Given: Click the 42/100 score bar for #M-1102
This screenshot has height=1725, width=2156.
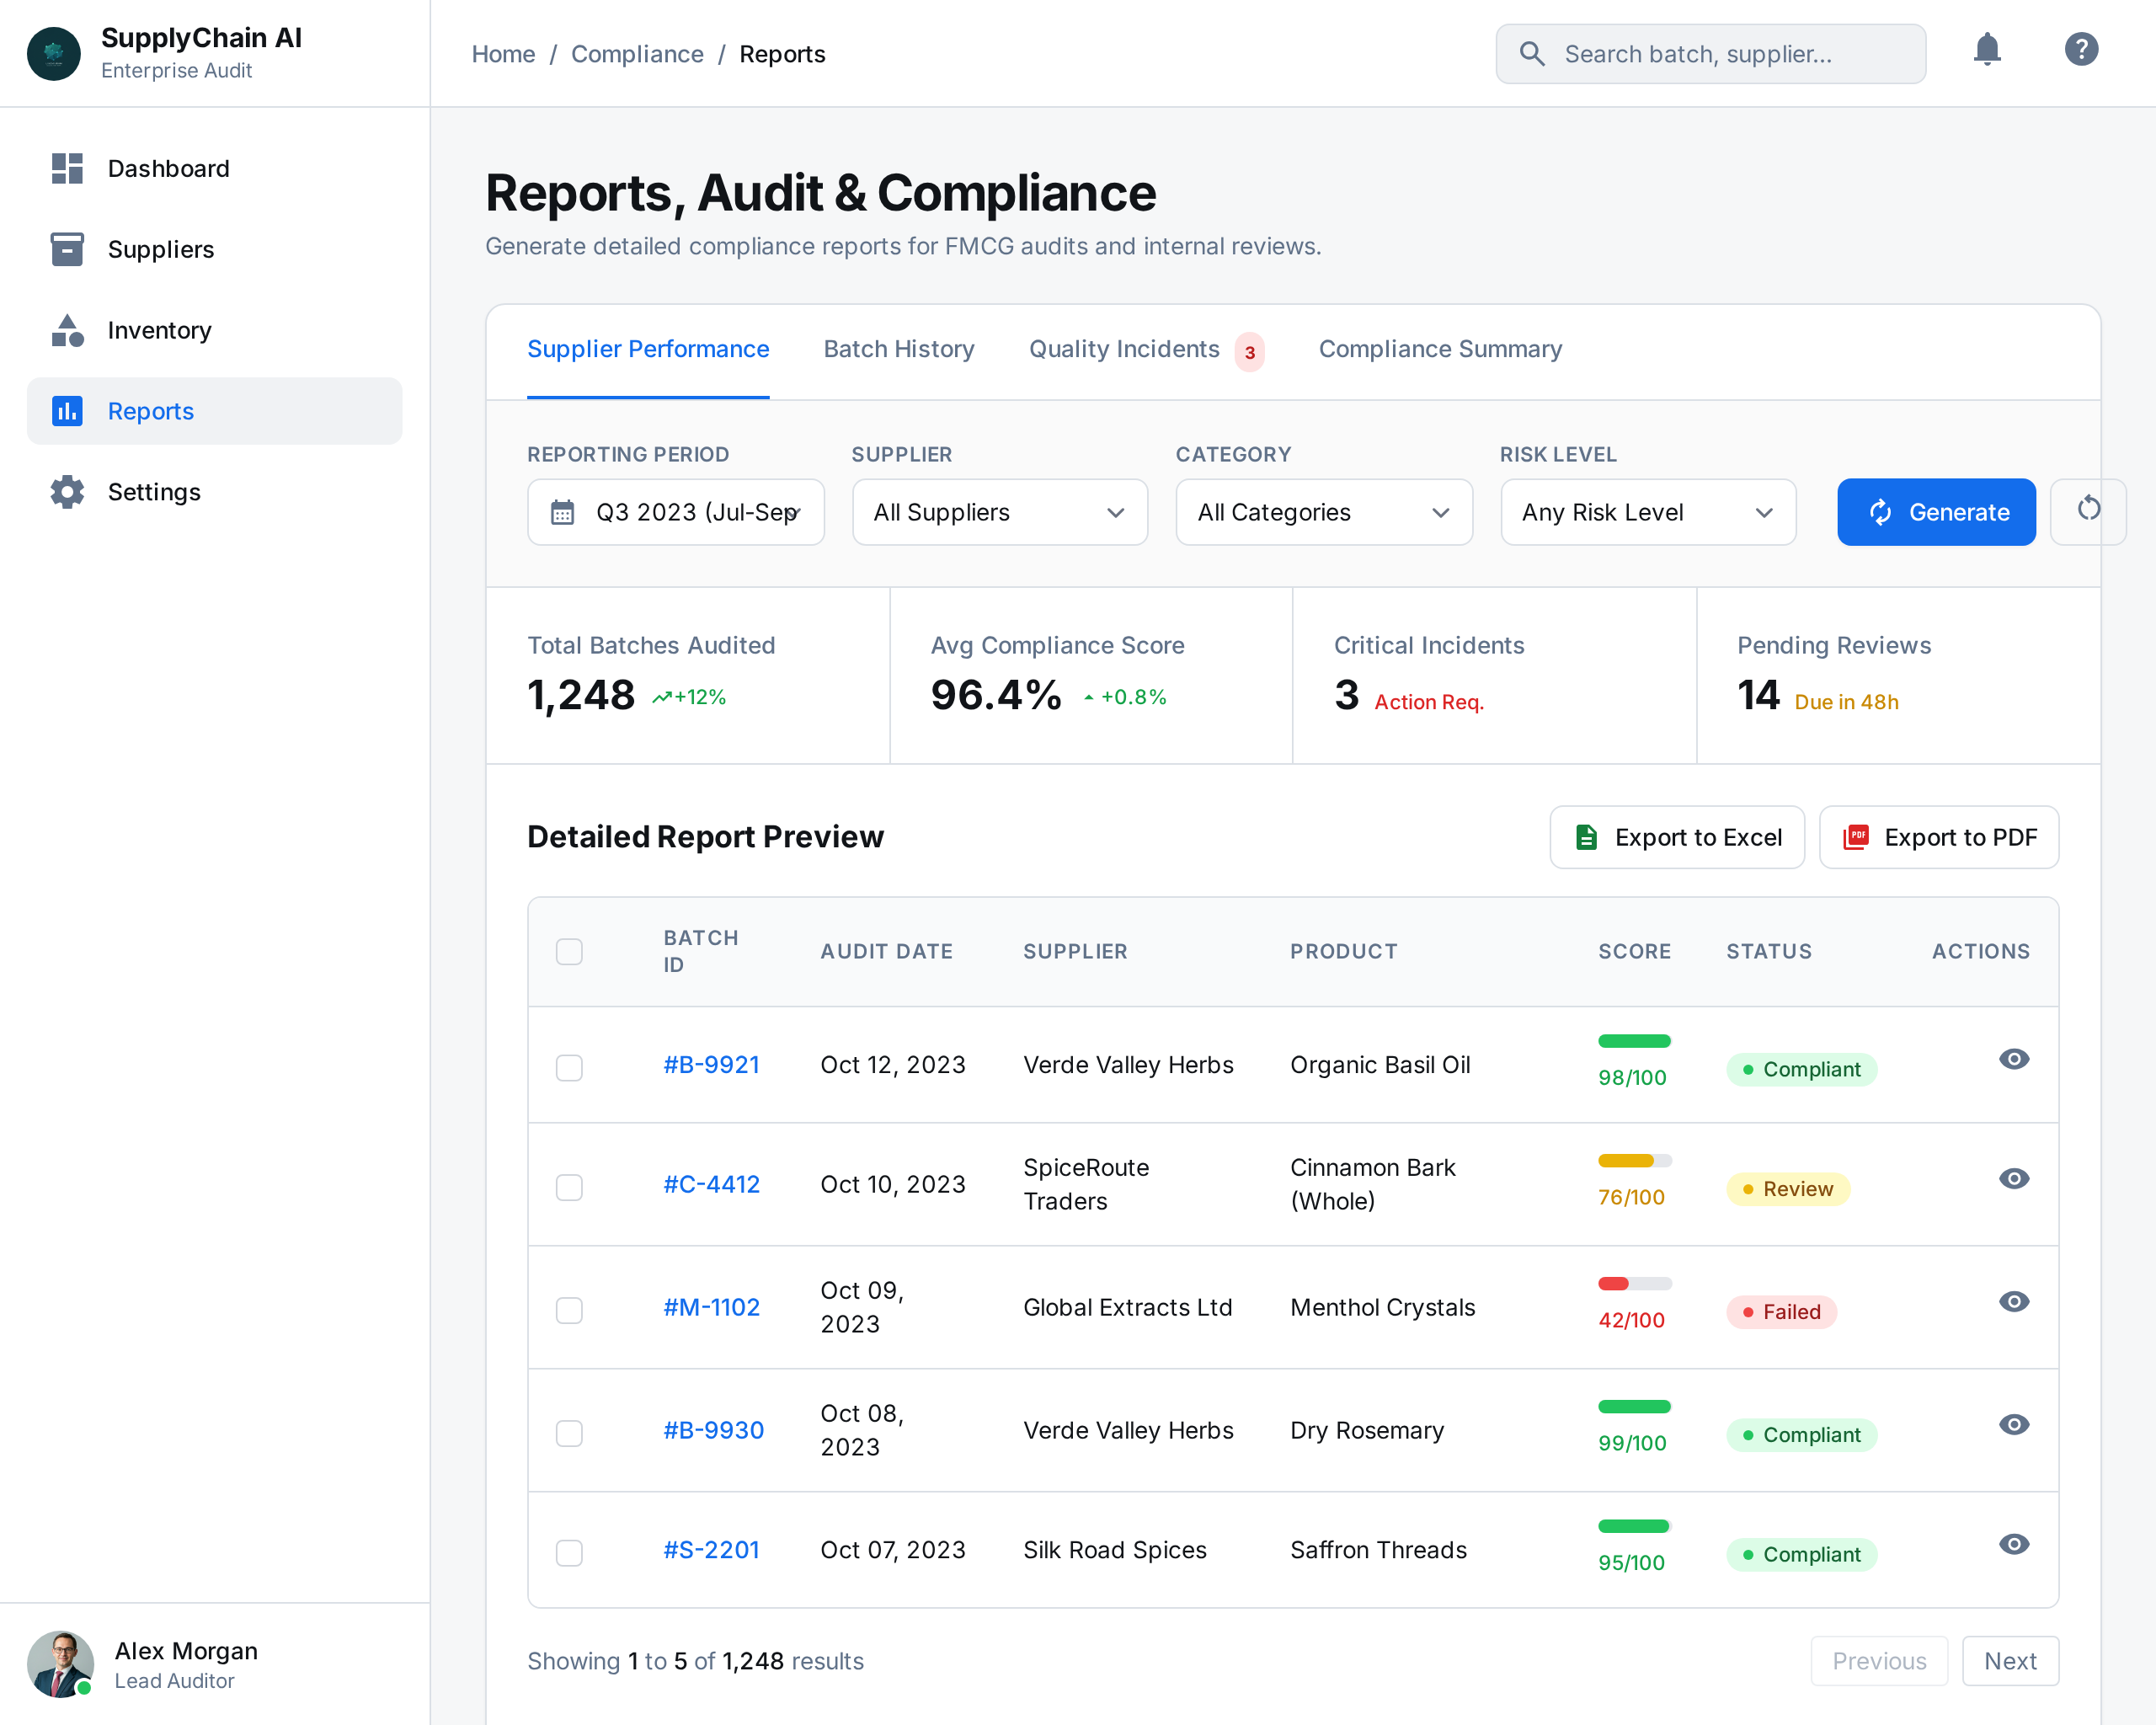Looking at the screenshot, I should 1634,1283.
